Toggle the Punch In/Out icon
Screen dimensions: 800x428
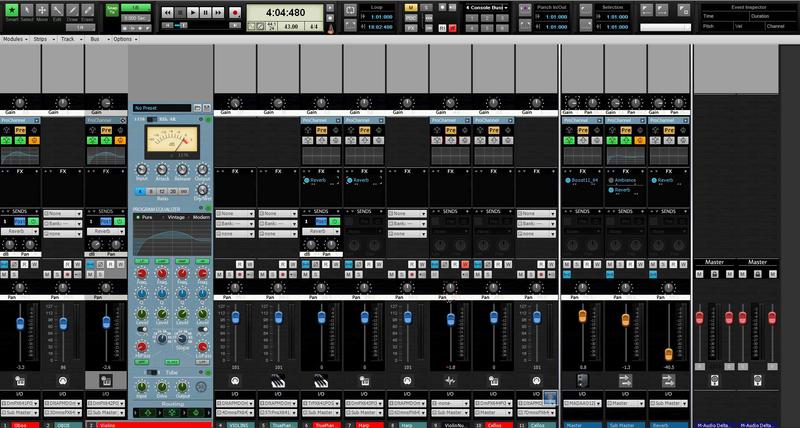(x=525, y=10)
